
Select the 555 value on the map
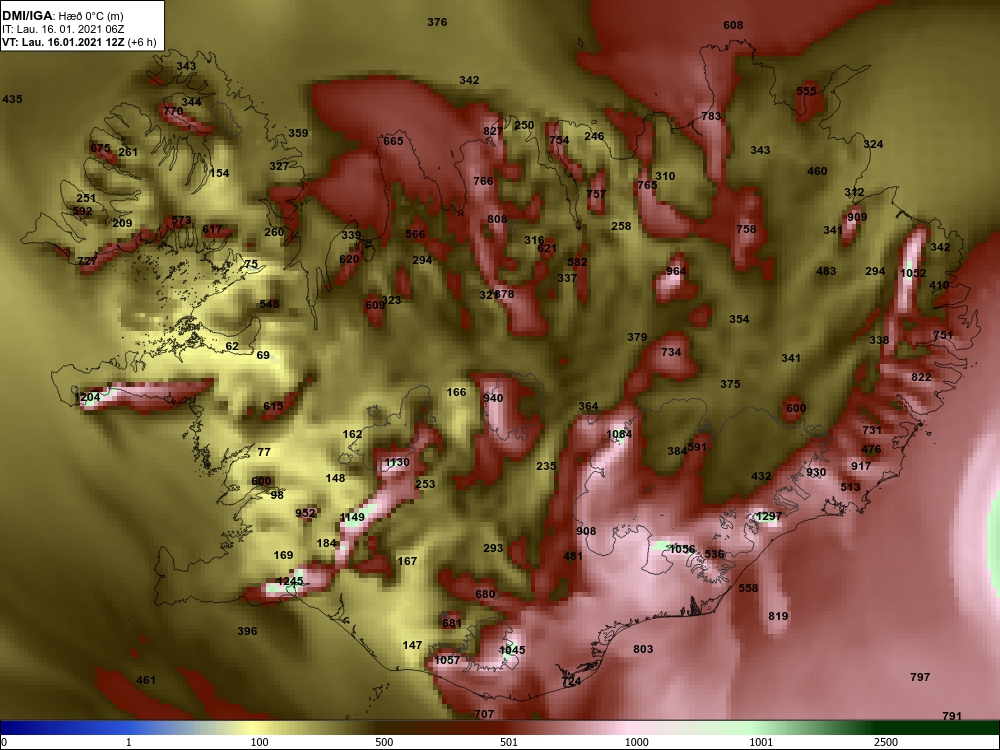pyautogui.click(x=806, y=91)
